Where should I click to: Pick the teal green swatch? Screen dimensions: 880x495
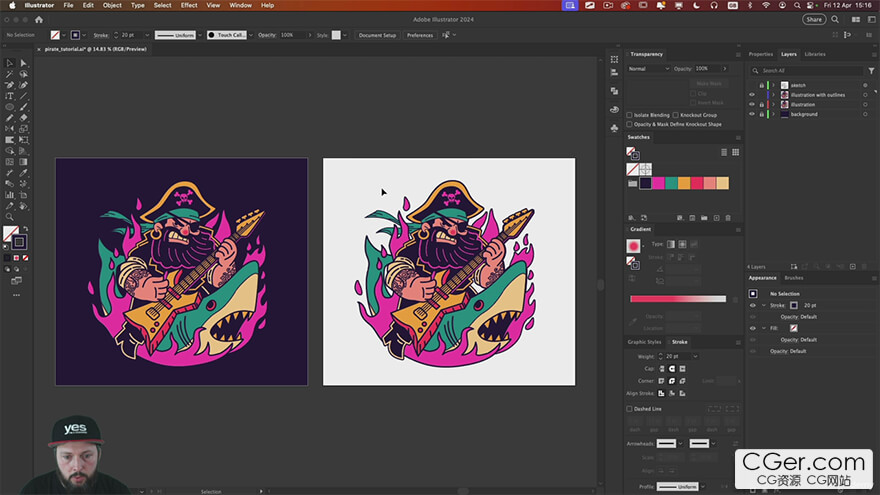coord(671,183)
